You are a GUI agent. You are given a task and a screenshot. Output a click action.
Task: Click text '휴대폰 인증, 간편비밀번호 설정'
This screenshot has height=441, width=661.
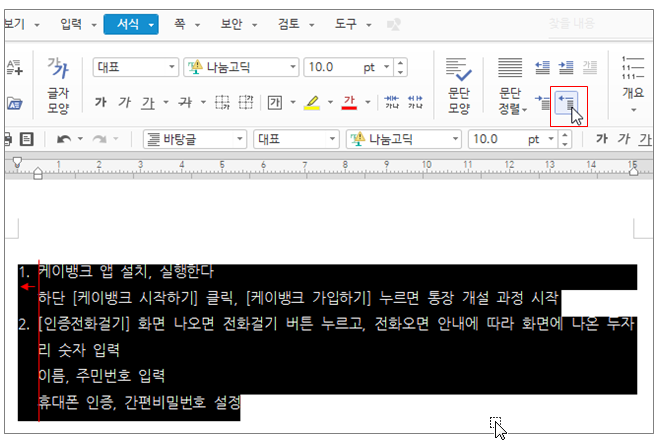tap(139, 402)
